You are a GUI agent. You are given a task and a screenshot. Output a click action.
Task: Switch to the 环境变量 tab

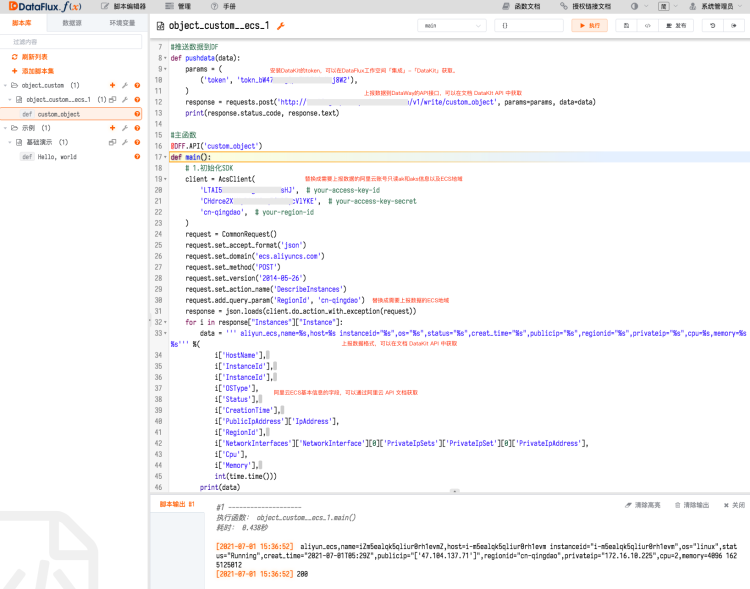122,23
